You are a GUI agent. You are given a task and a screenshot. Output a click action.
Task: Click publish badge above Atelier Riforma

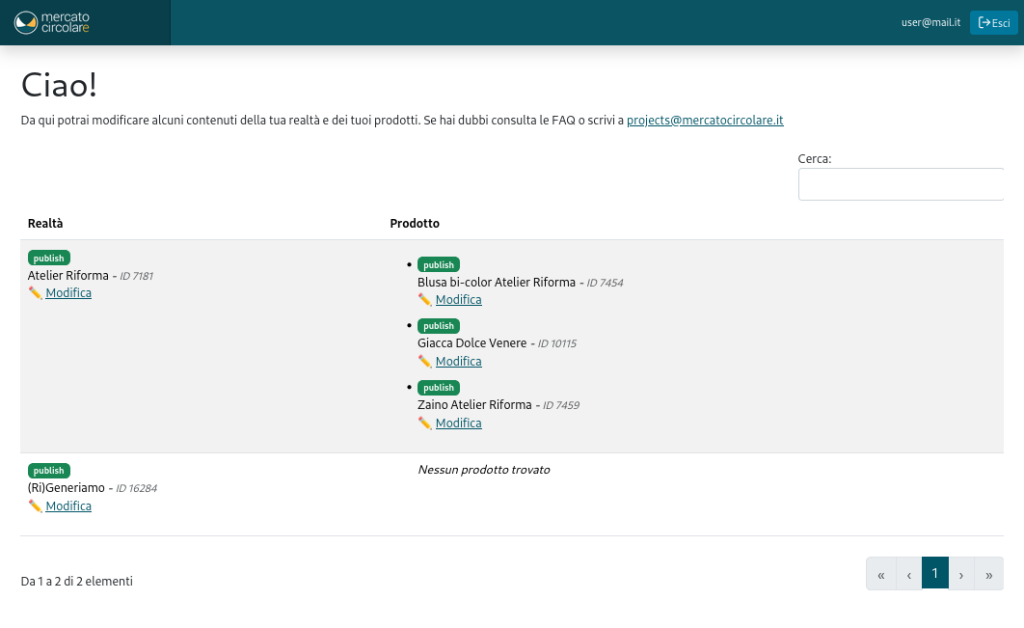[x=49, y=258]
